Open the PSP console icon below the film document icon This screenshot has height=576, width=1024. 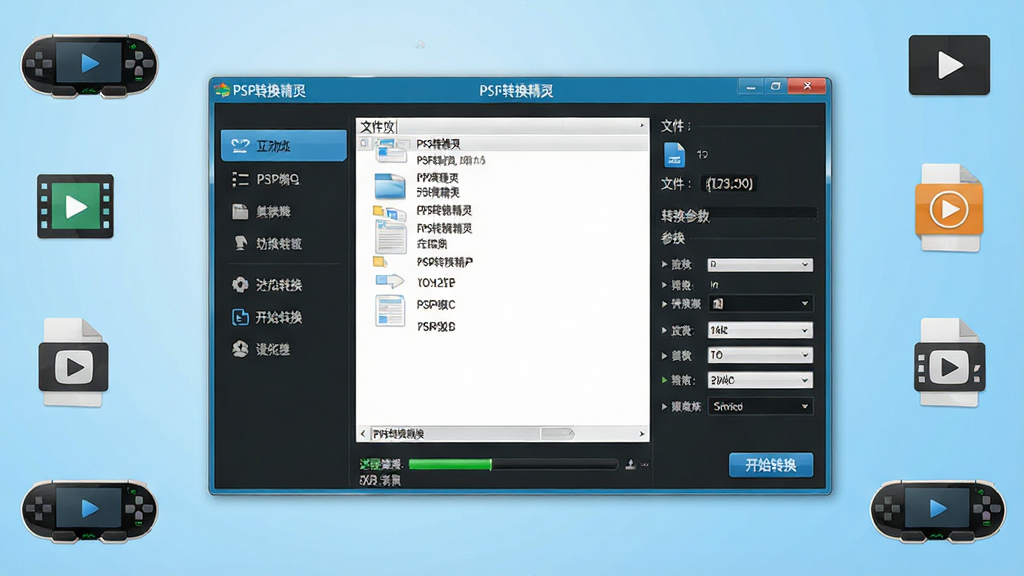[x=937, y=511]
